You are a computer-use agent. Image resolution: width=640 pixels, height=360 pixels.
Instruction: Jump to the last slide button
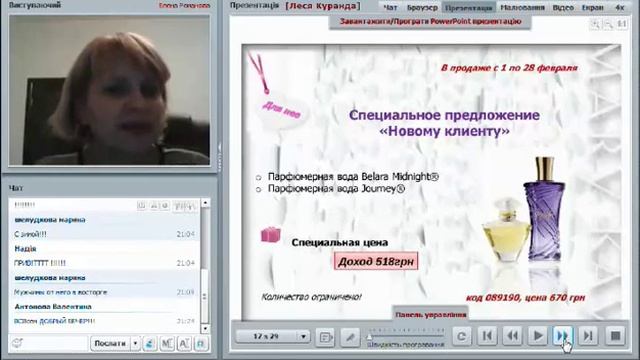(x=588, y=336)
